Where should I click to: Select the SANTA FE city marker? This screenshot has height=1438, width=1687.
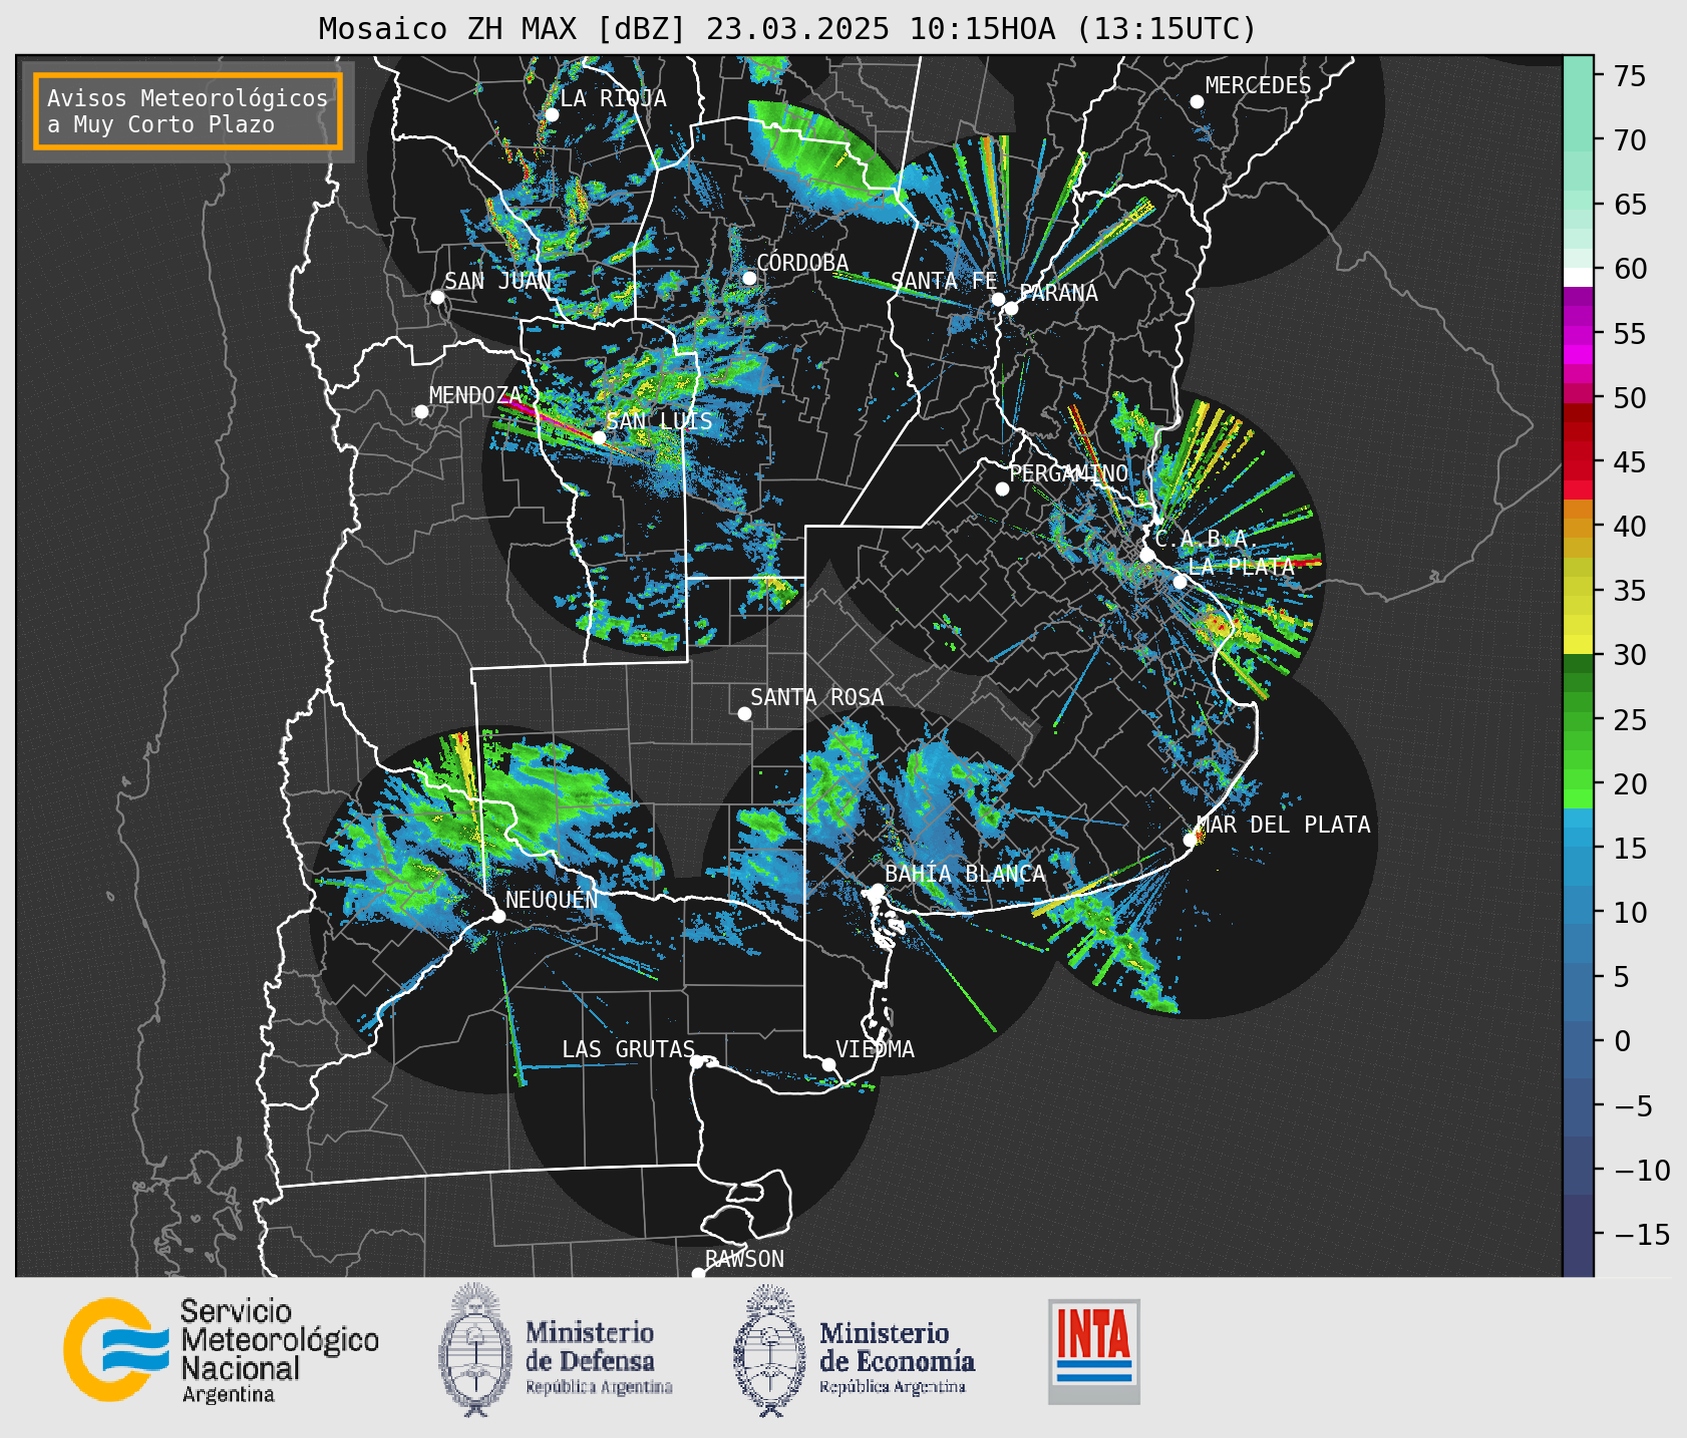(x=998, y=299)
